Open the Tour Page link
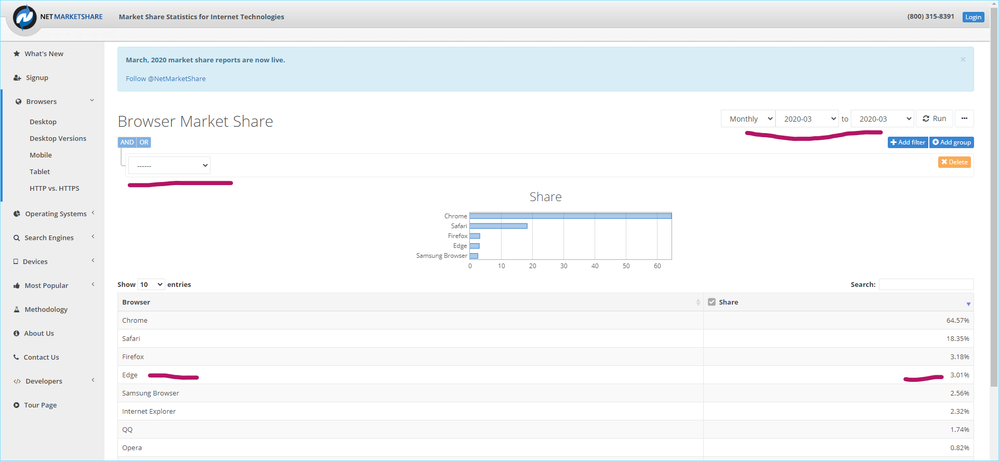 pyautogui.click(x=41, y=405)
